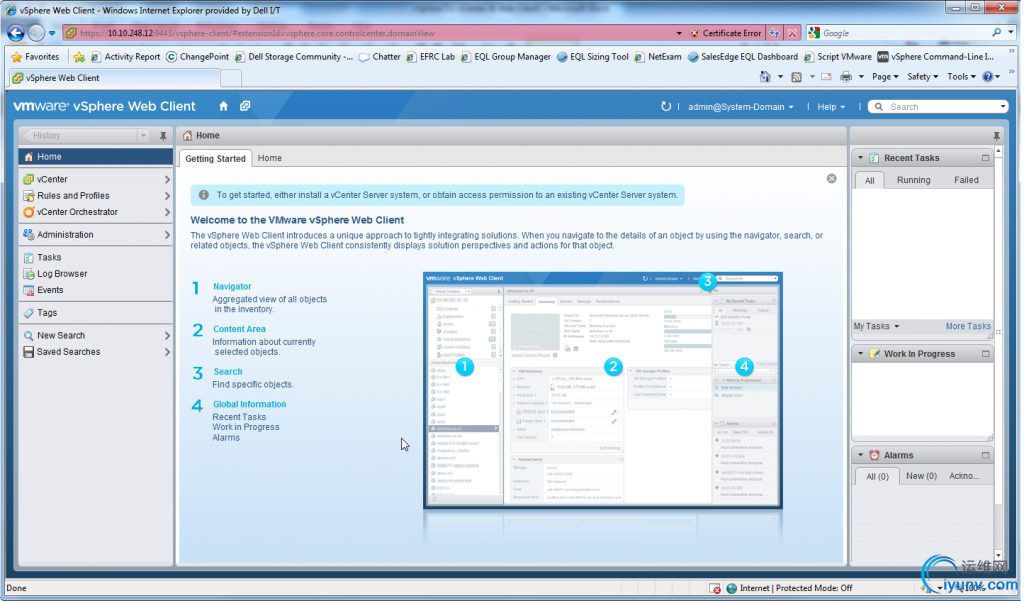Click the More Tasks link
Viewport: 1024px width, 601px height.
tap(968, 326)
